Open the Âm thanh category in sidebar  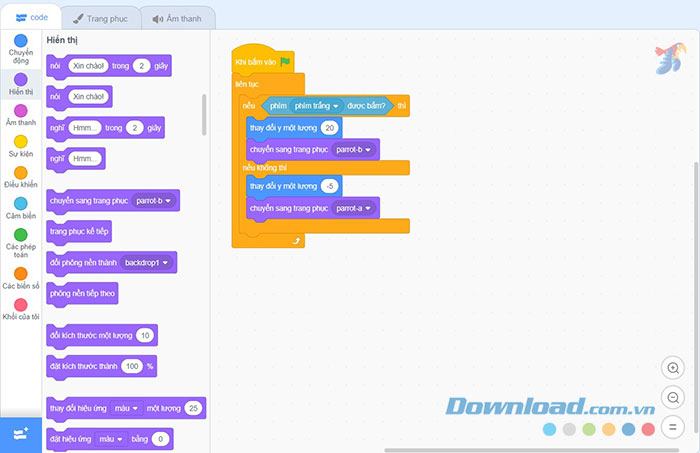click(20, 115)
